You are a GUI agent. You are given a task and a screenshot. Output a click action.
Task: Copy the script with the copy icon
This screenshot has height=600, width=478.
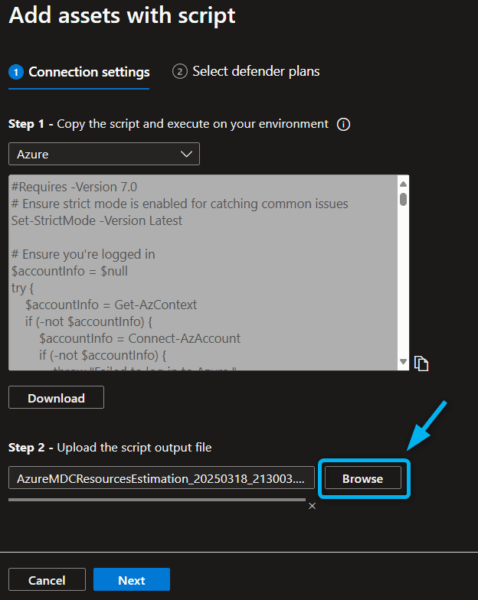421,363
